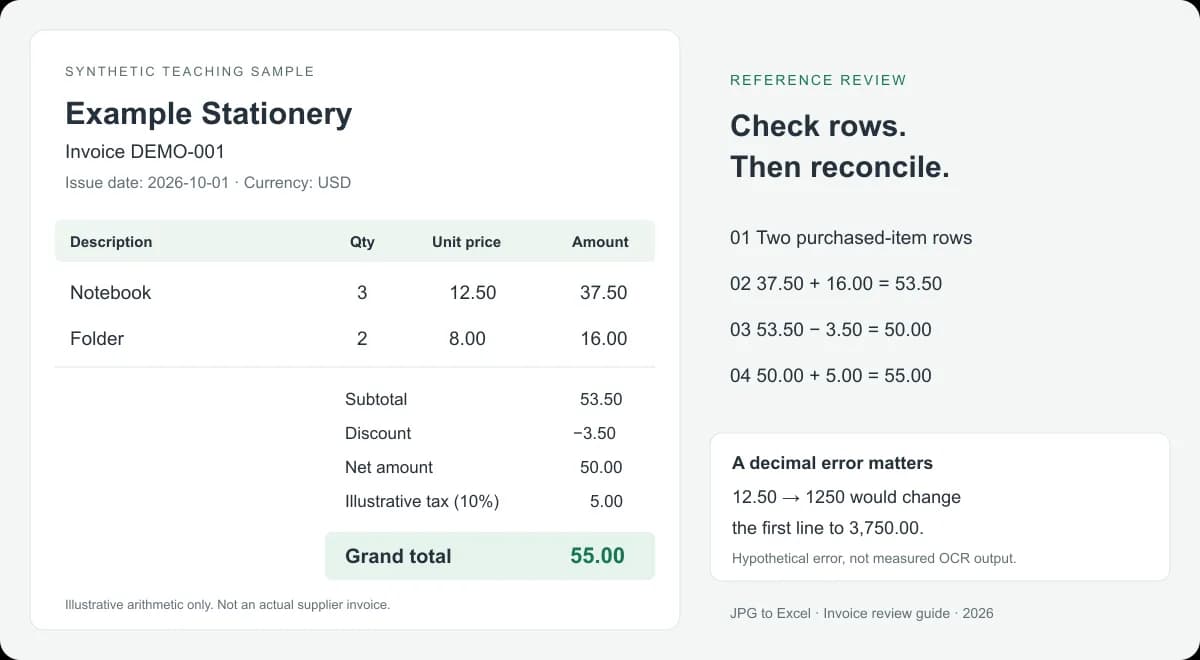
Task: Click the net amount value '50.00'
Action: pyautogui.click(x=601, y=467)
